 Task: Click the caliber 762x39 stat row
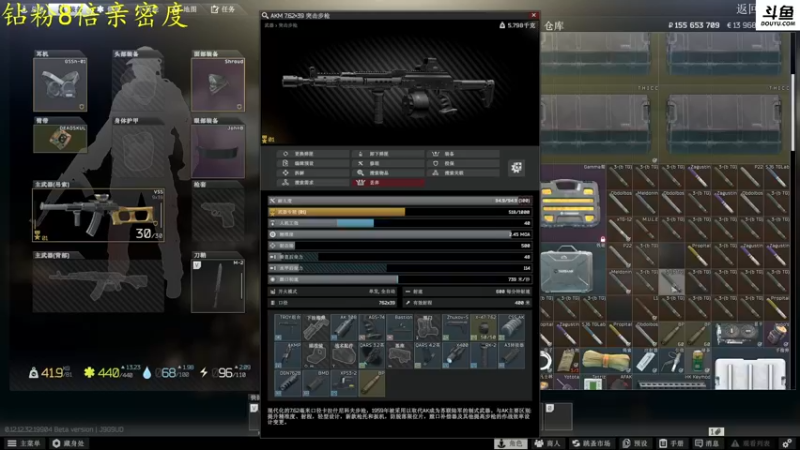pos(334,303)
